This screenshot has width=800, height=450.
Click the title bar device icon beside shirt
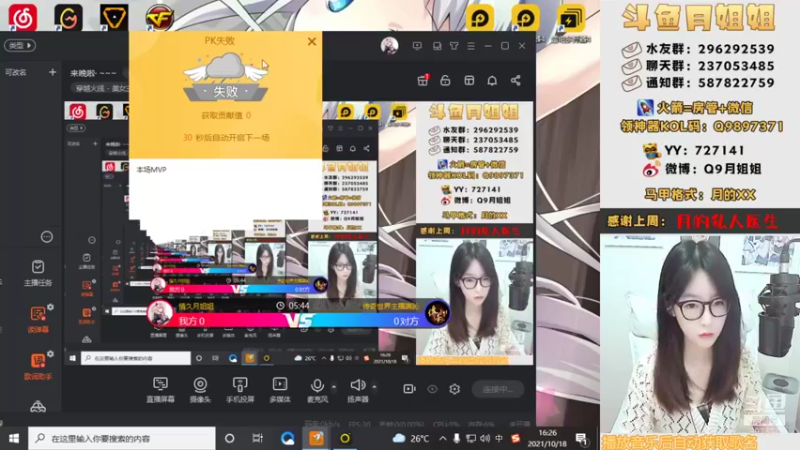pyautogui.click(x=437, y=46)
